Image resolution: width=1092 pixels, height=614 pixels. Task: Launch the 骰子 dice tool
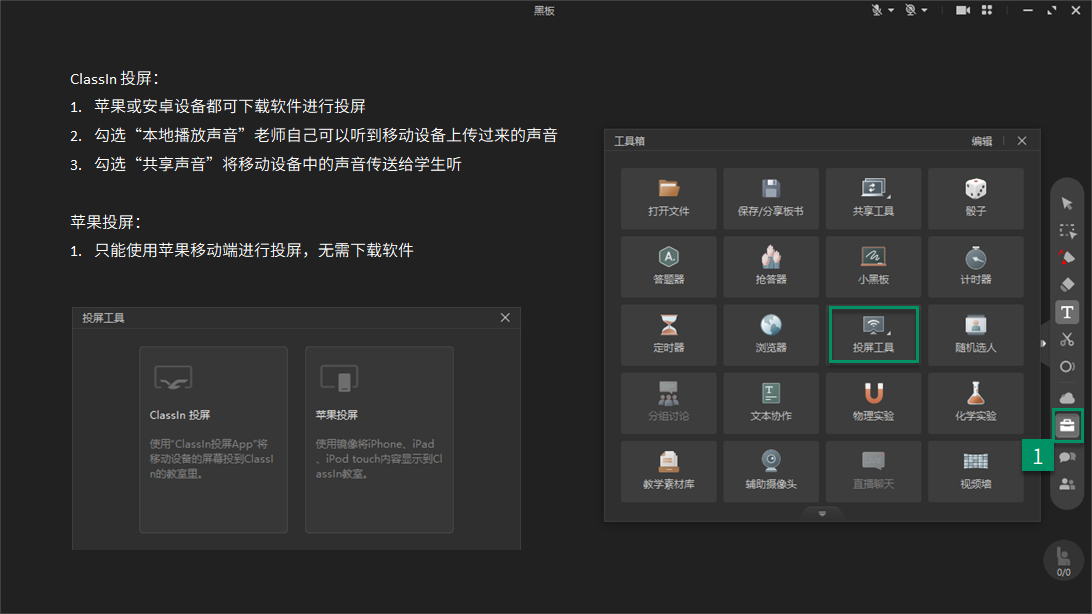pyautogui.click(x=976, y=198)
